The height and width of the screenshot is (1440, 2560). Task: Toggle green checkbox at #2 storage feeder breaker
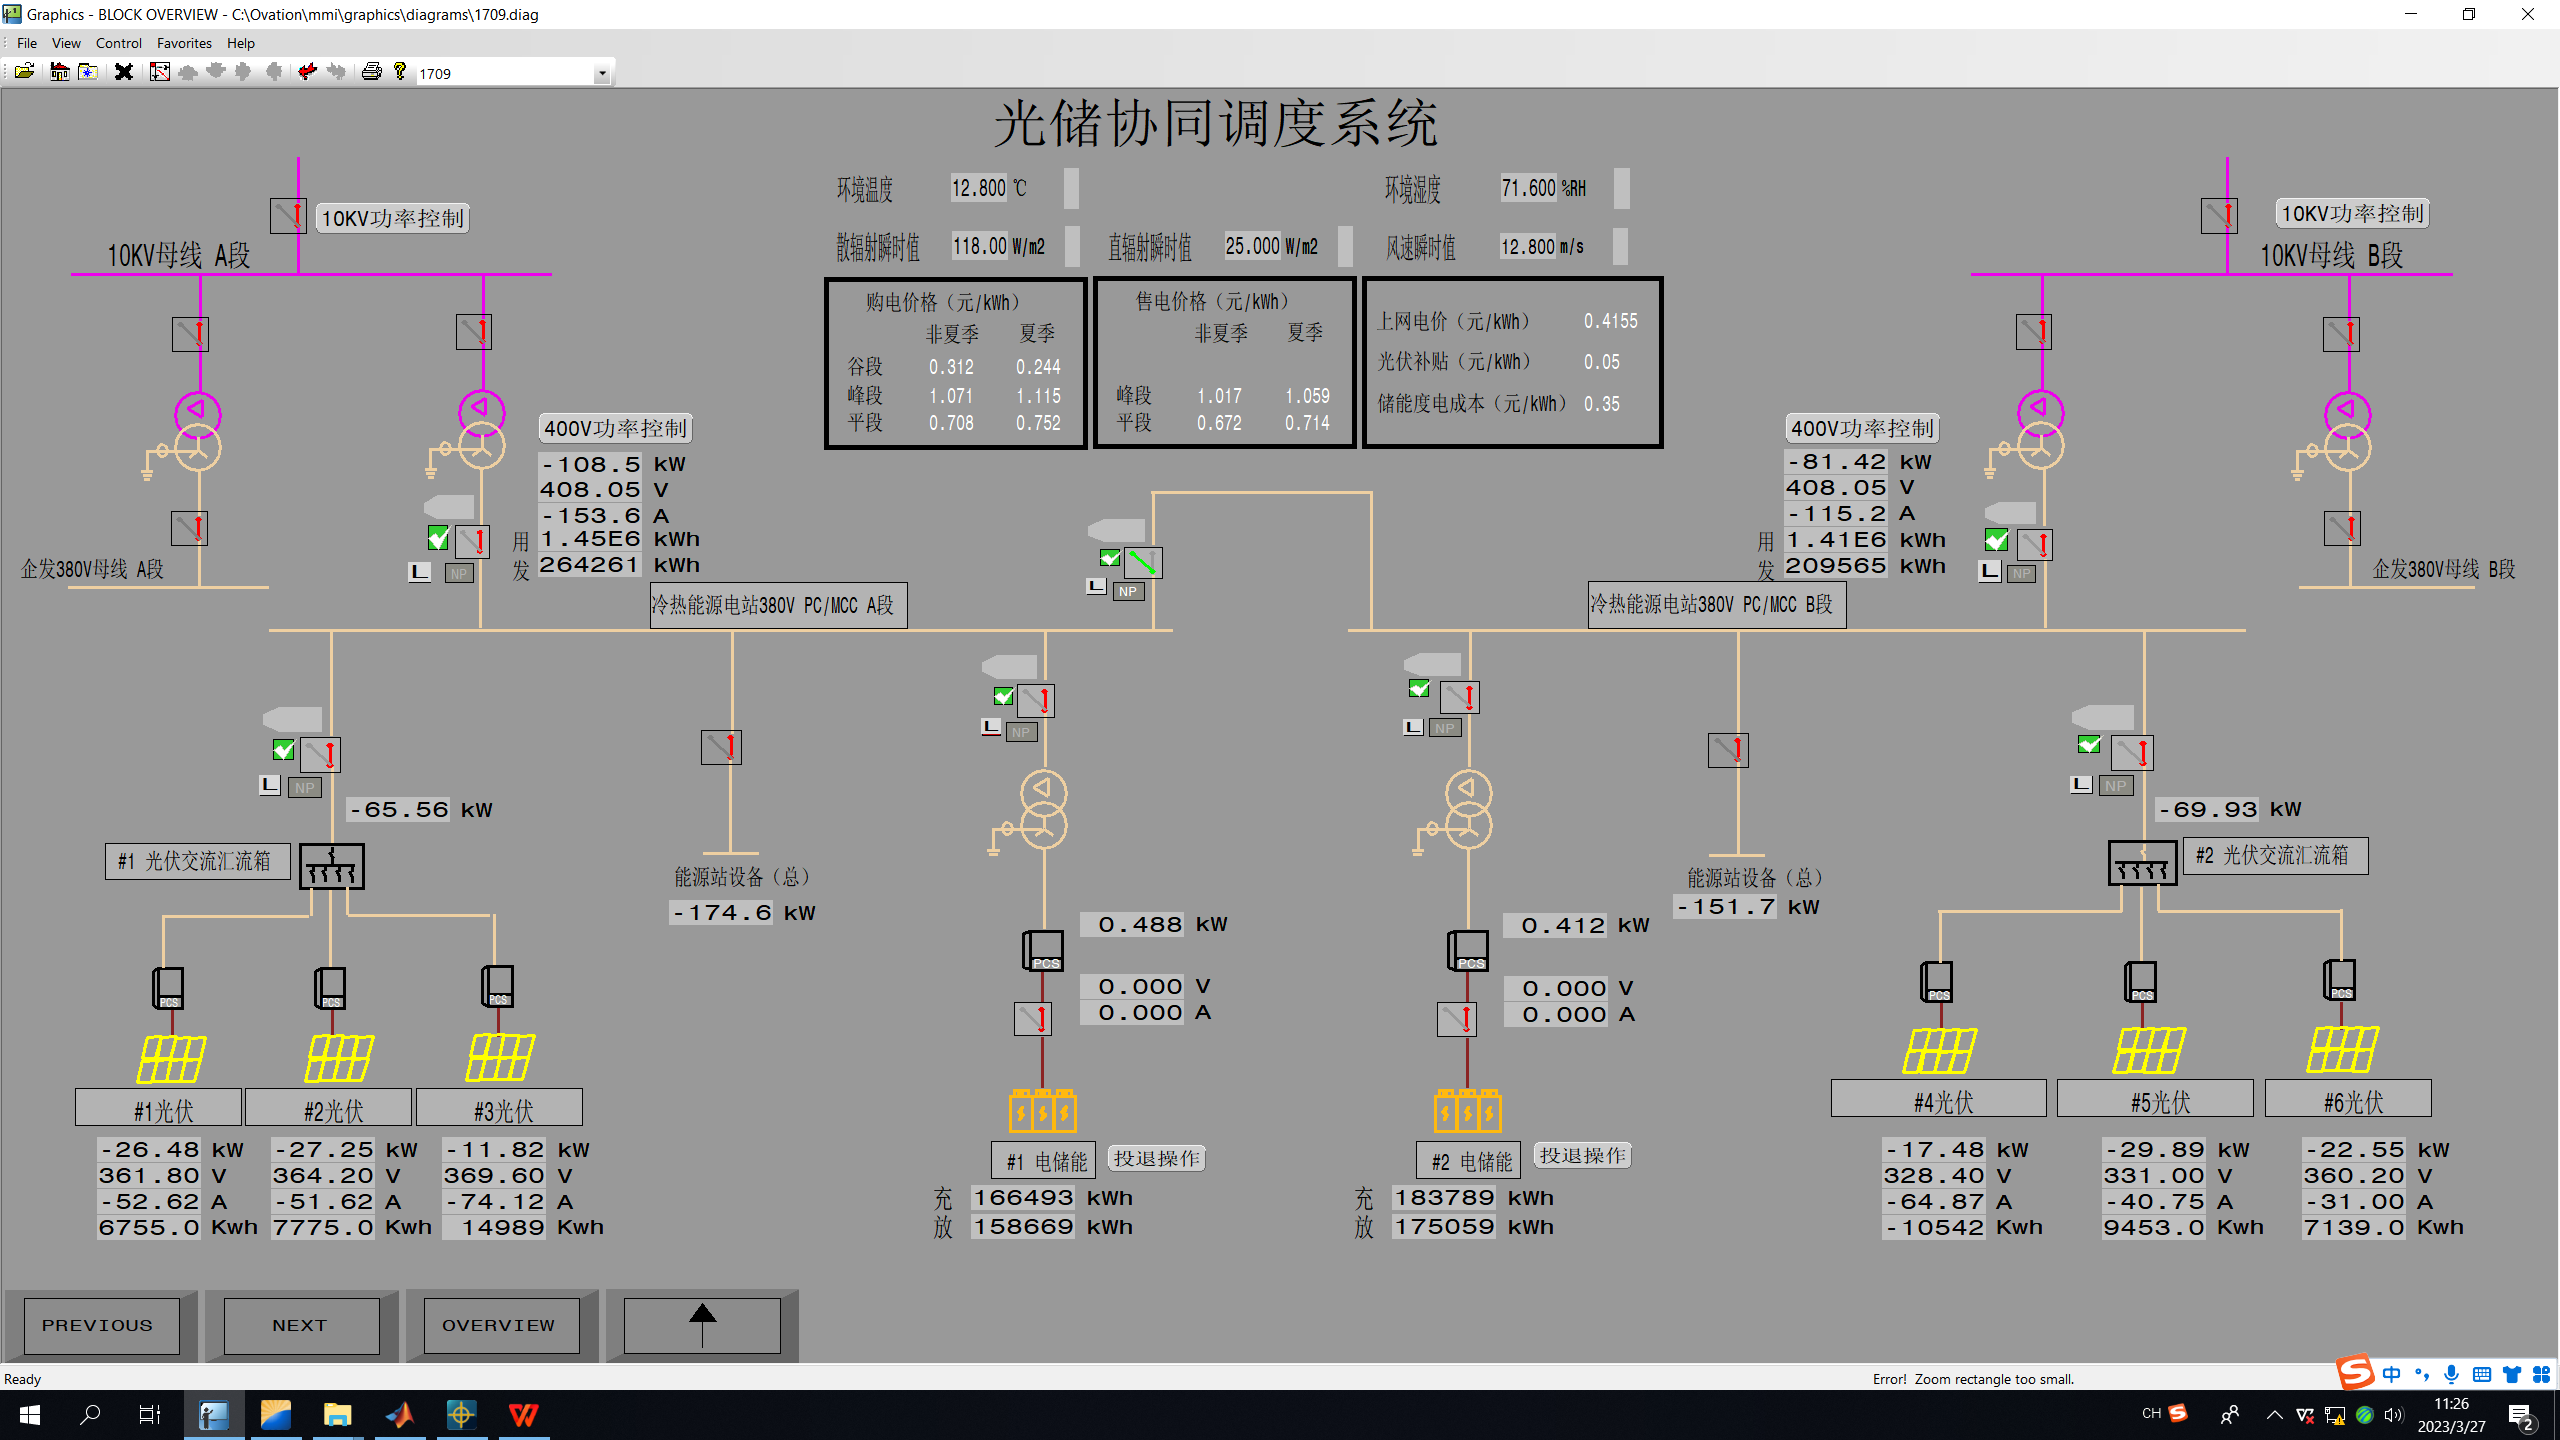[1419, 688]
